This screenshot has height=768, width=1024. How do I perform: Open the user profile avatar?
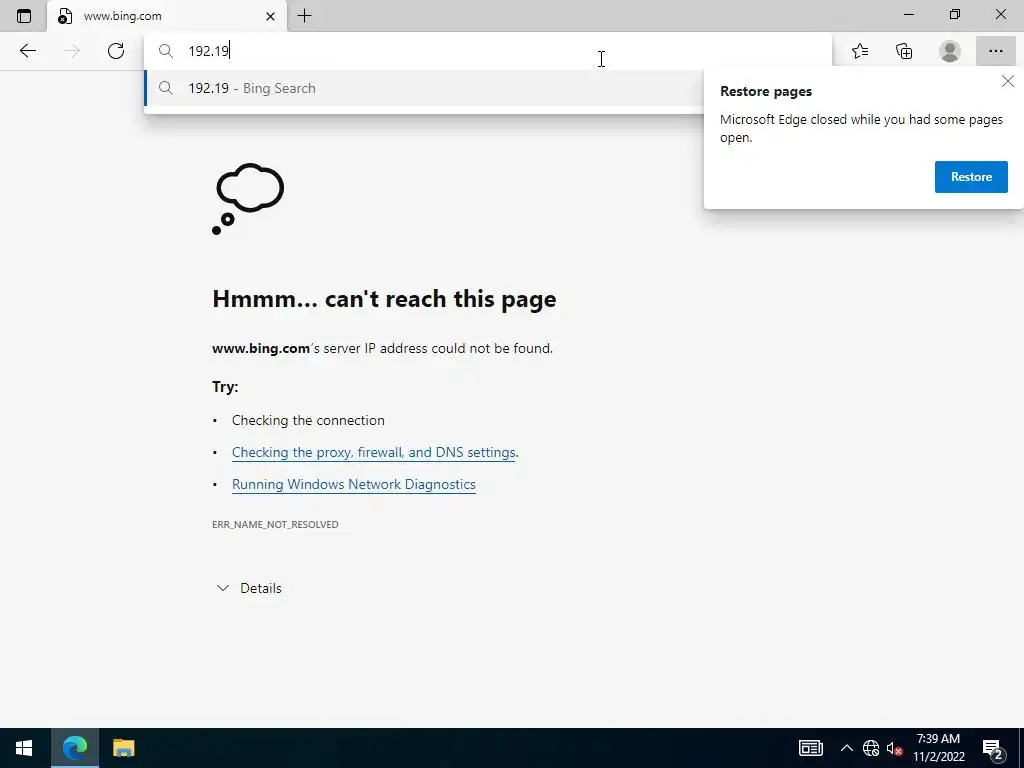950,51
